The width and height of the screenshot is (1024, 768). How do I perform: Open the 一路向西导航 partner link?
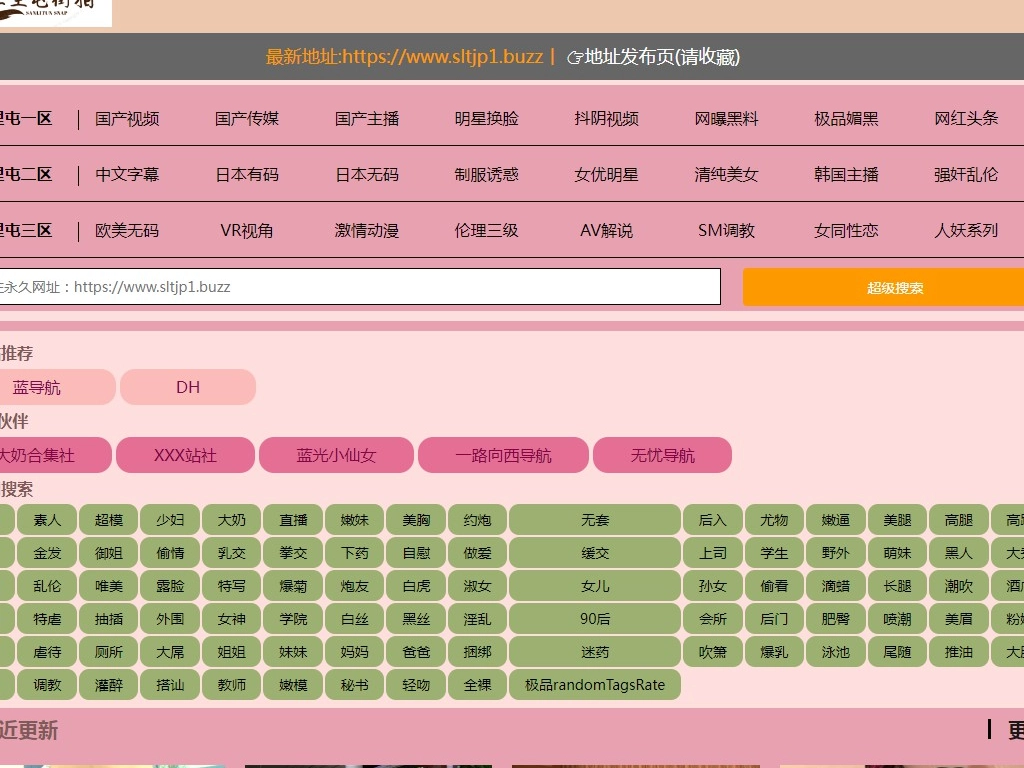(x=503, y=456)
